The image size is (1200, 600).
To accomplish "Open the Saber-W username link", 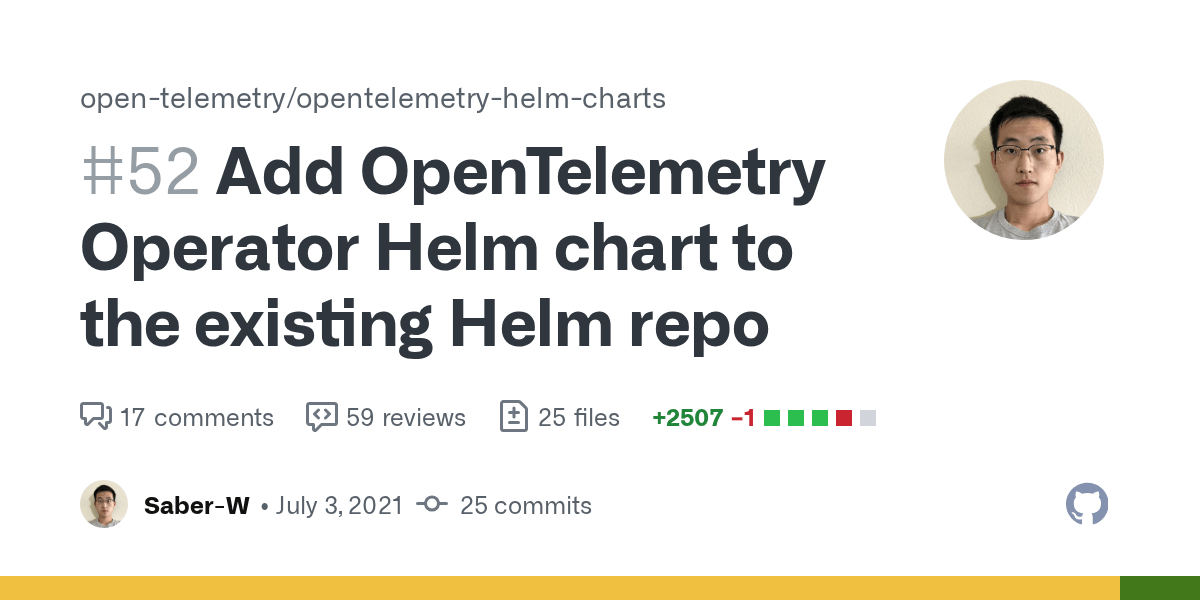I will tap(197, 505).
